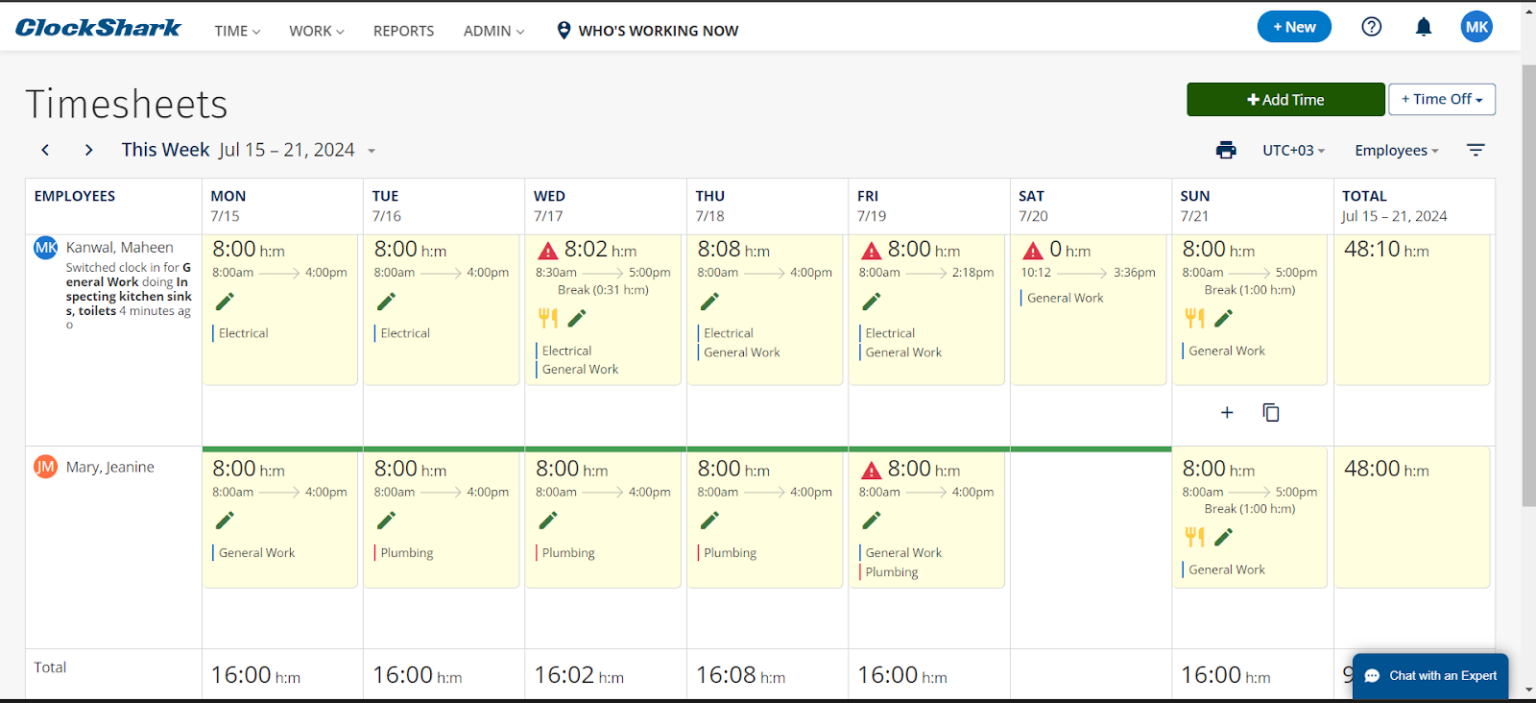1536x703 pixels.
Task: Click the green Add Time button
Action: (1285, 99)
